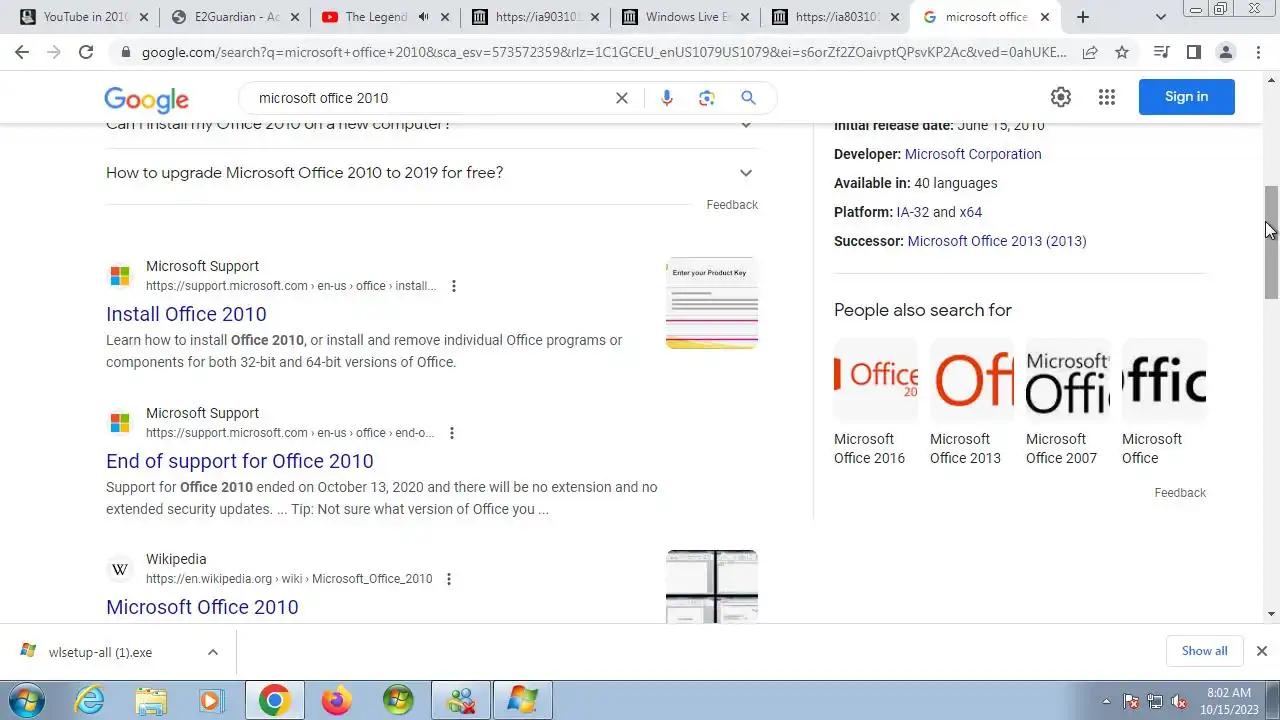1280x720 pixels.
Task: Open options for wlsetup-all (1).exe download
Action: (x=213, y=652)
